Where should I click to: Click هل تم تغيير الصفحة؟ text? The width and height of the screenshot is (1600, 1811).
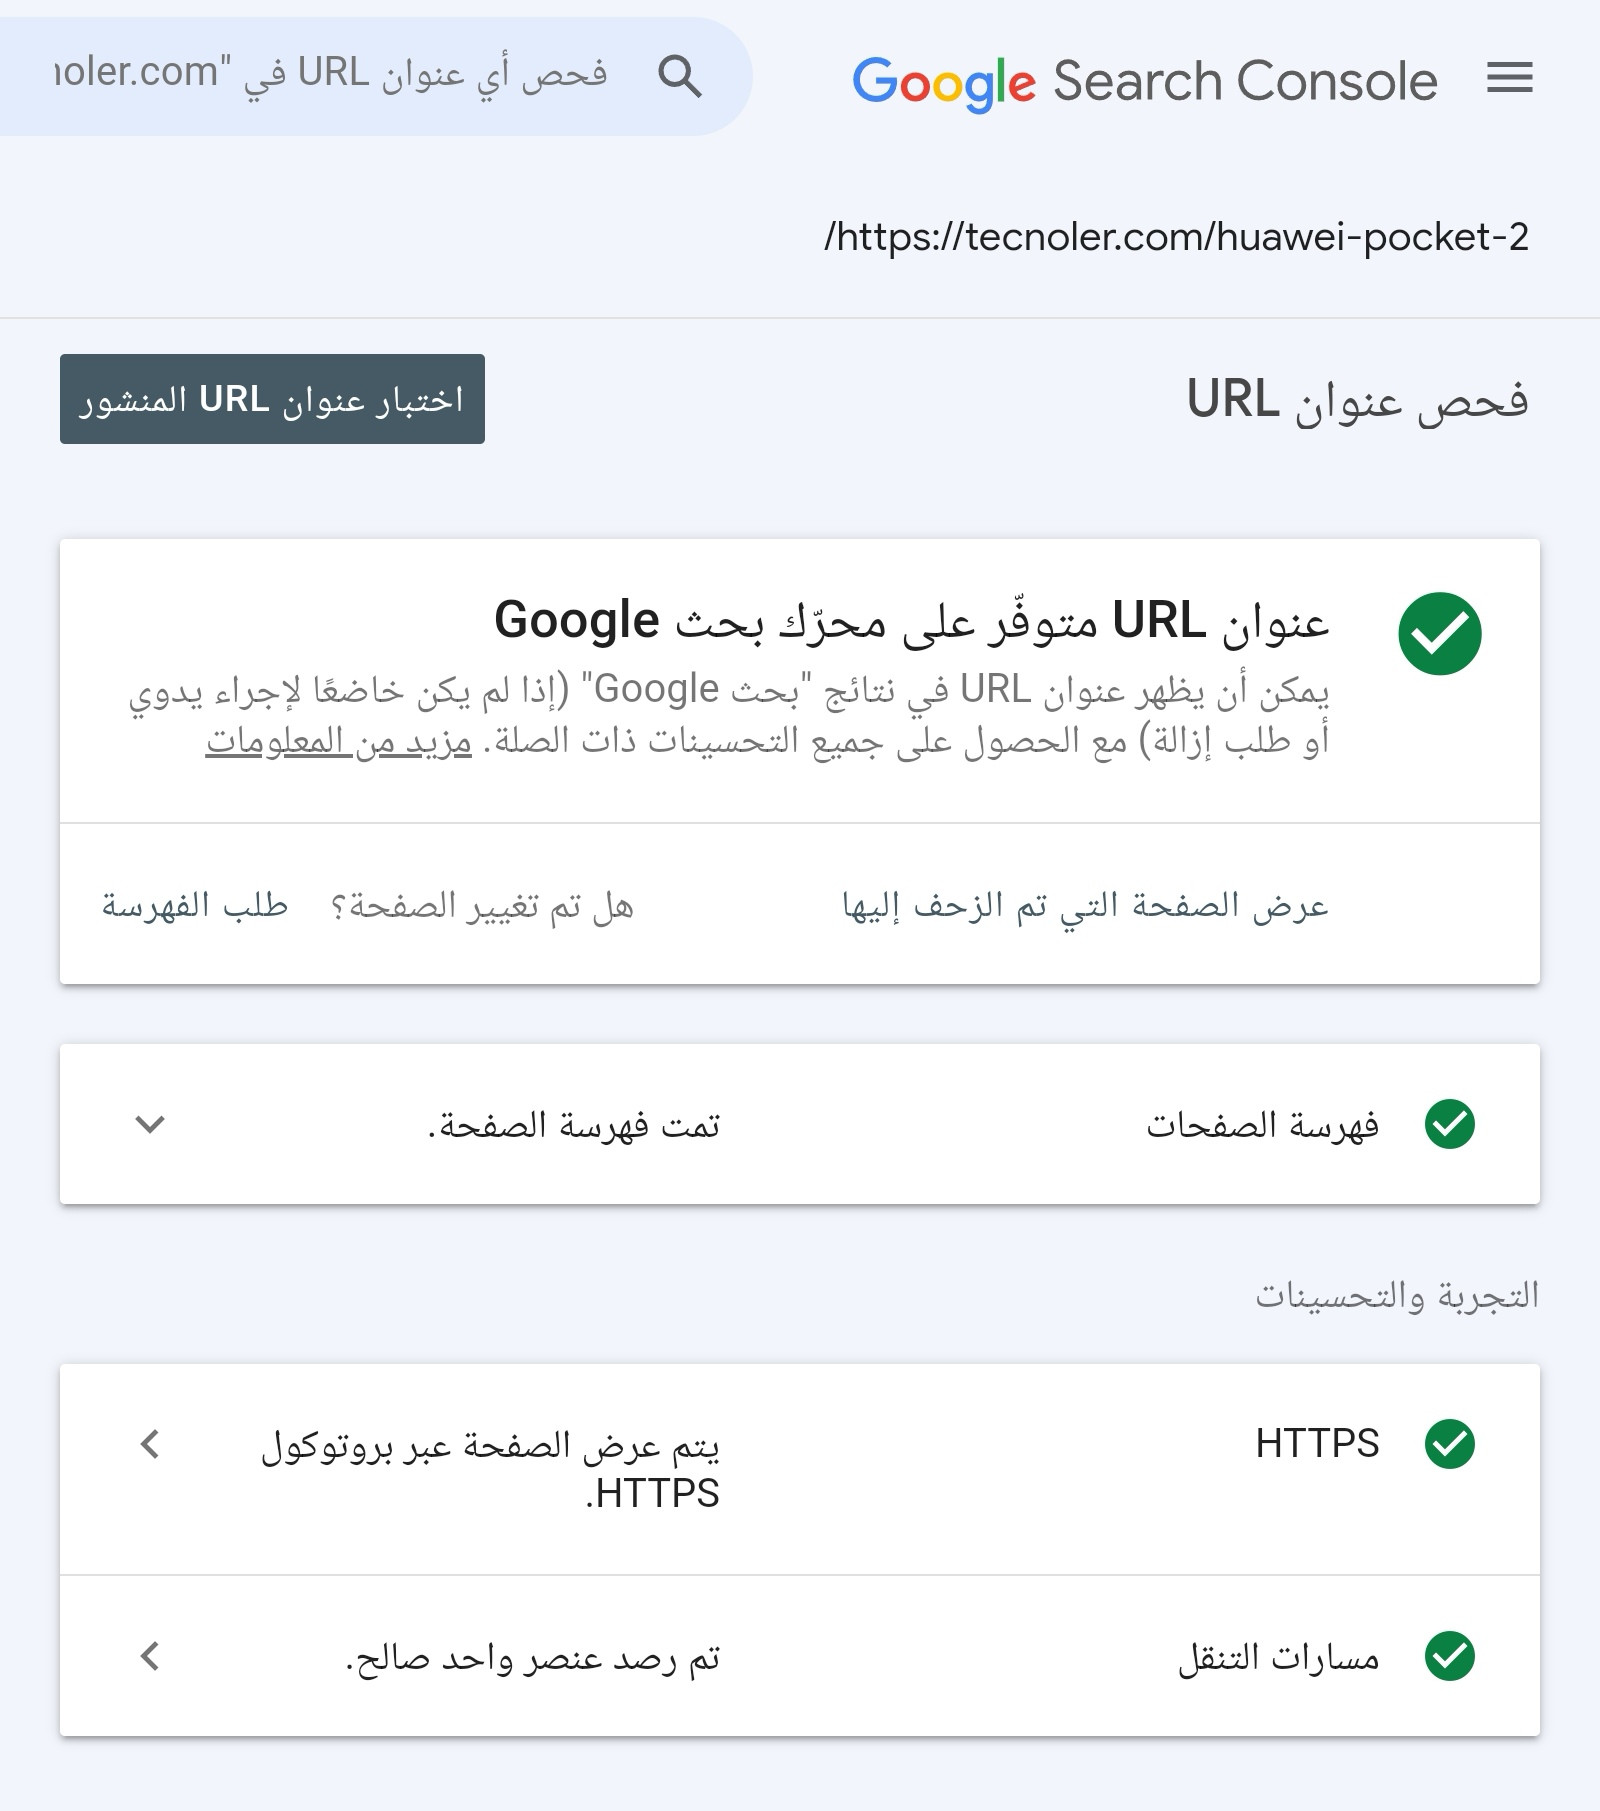click(x=481, y=906)
